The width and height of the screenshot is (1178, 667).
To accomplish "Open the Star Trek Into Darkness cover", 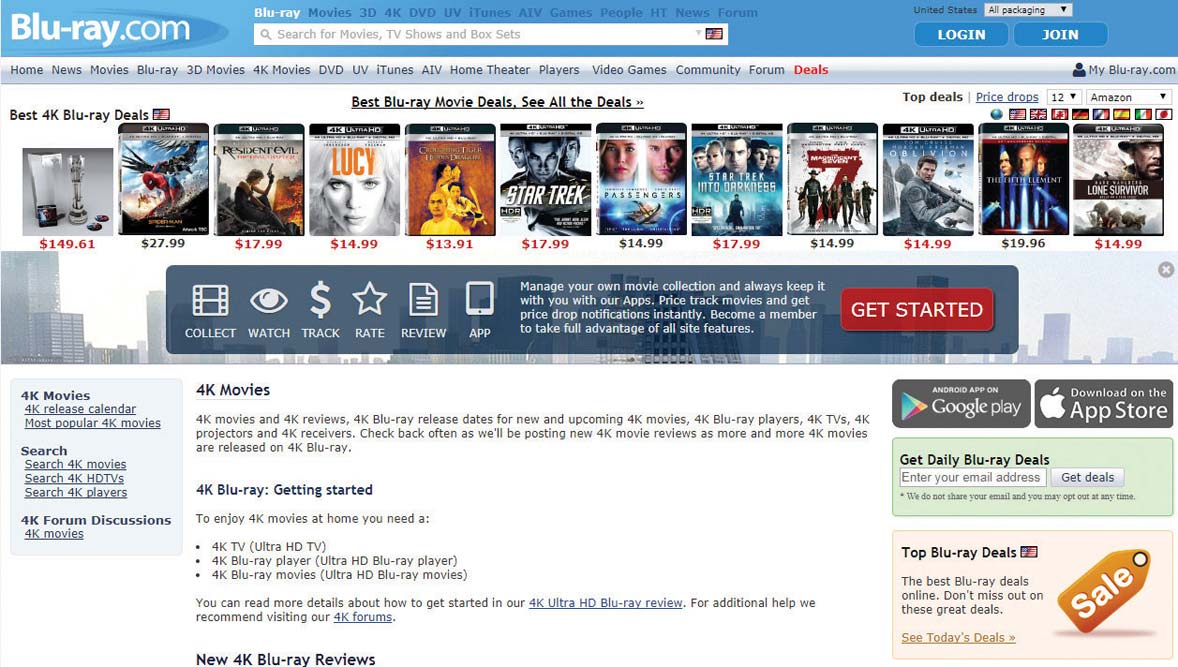I will [736, 180].
